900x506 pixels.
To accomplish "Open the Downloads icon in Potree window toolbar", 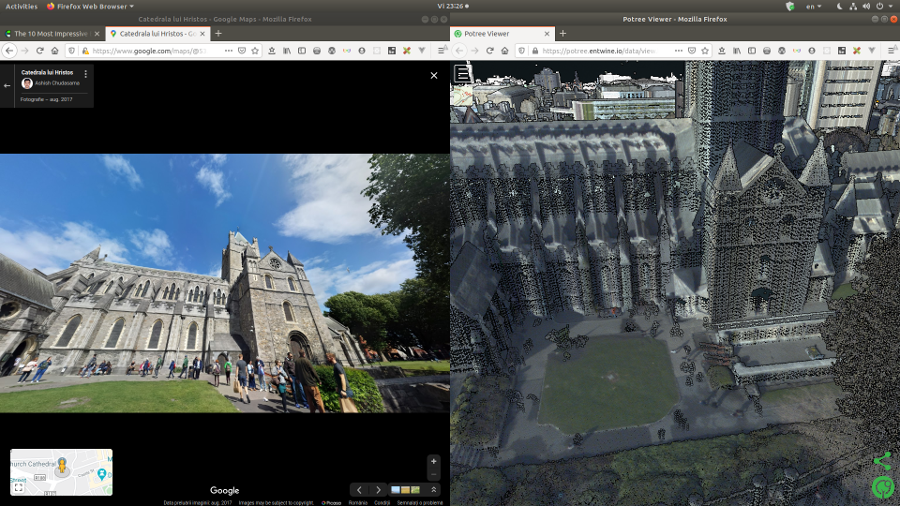I will pyautogui.click(x=721, y=50).
